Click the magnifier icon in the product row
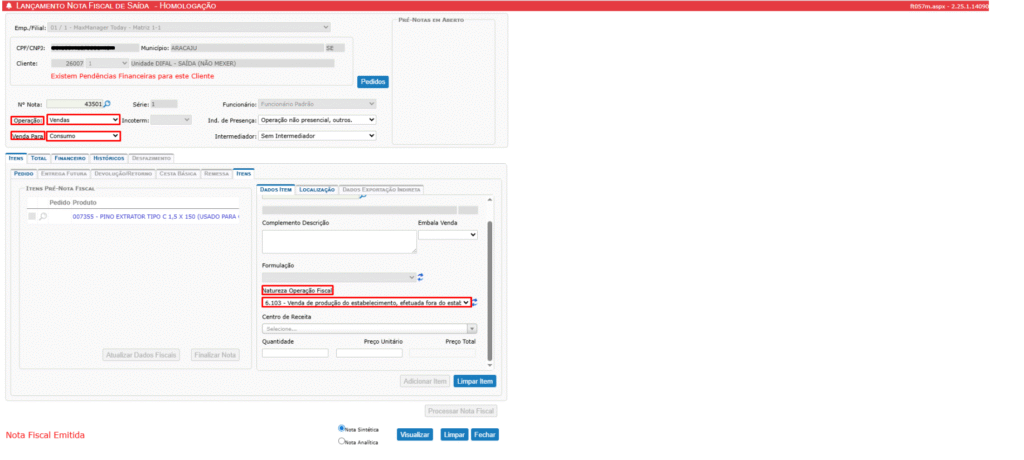Image resolution: width=1024 pixels, height=460 pixels. click(x=43, y=216)
